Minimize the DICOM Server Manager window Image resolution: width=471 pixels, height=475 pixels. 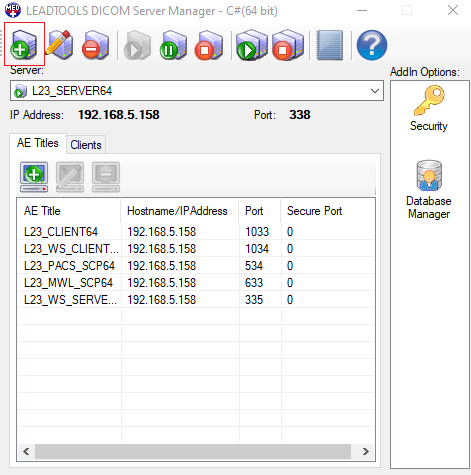[x=362, y=11]
